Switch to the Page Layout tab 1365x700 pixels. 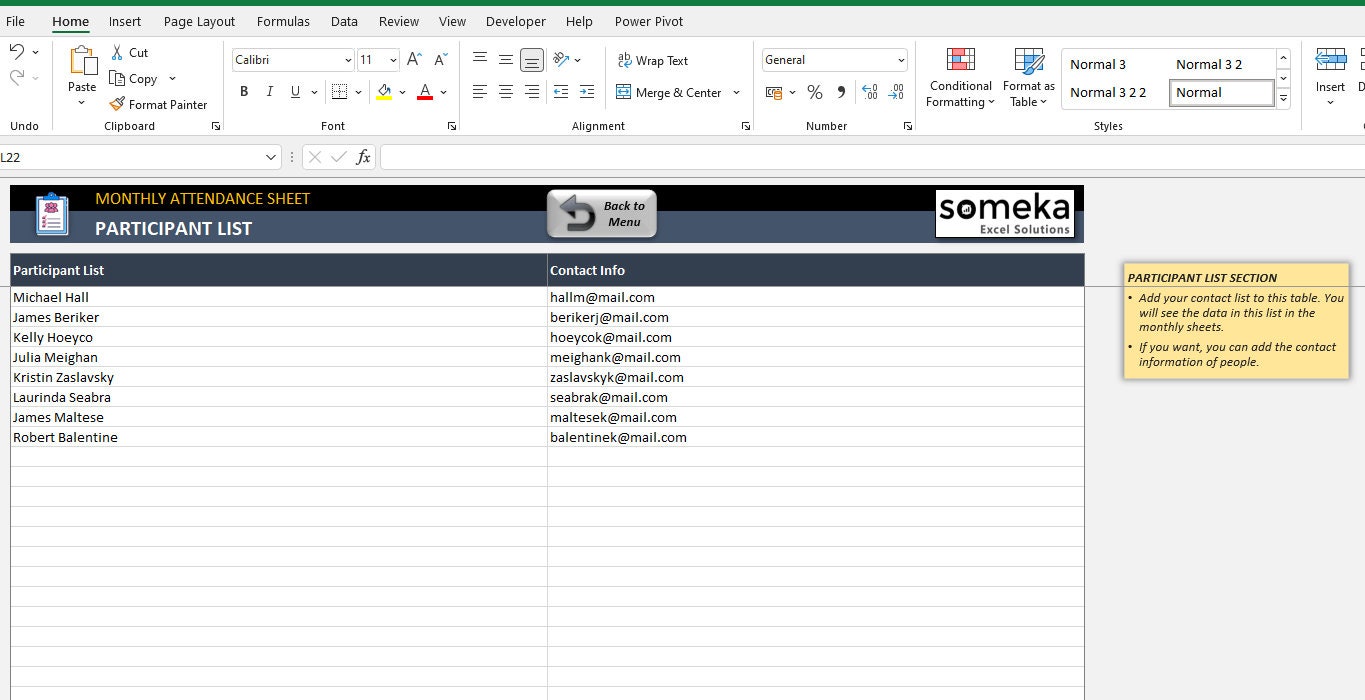coord(199,21)
